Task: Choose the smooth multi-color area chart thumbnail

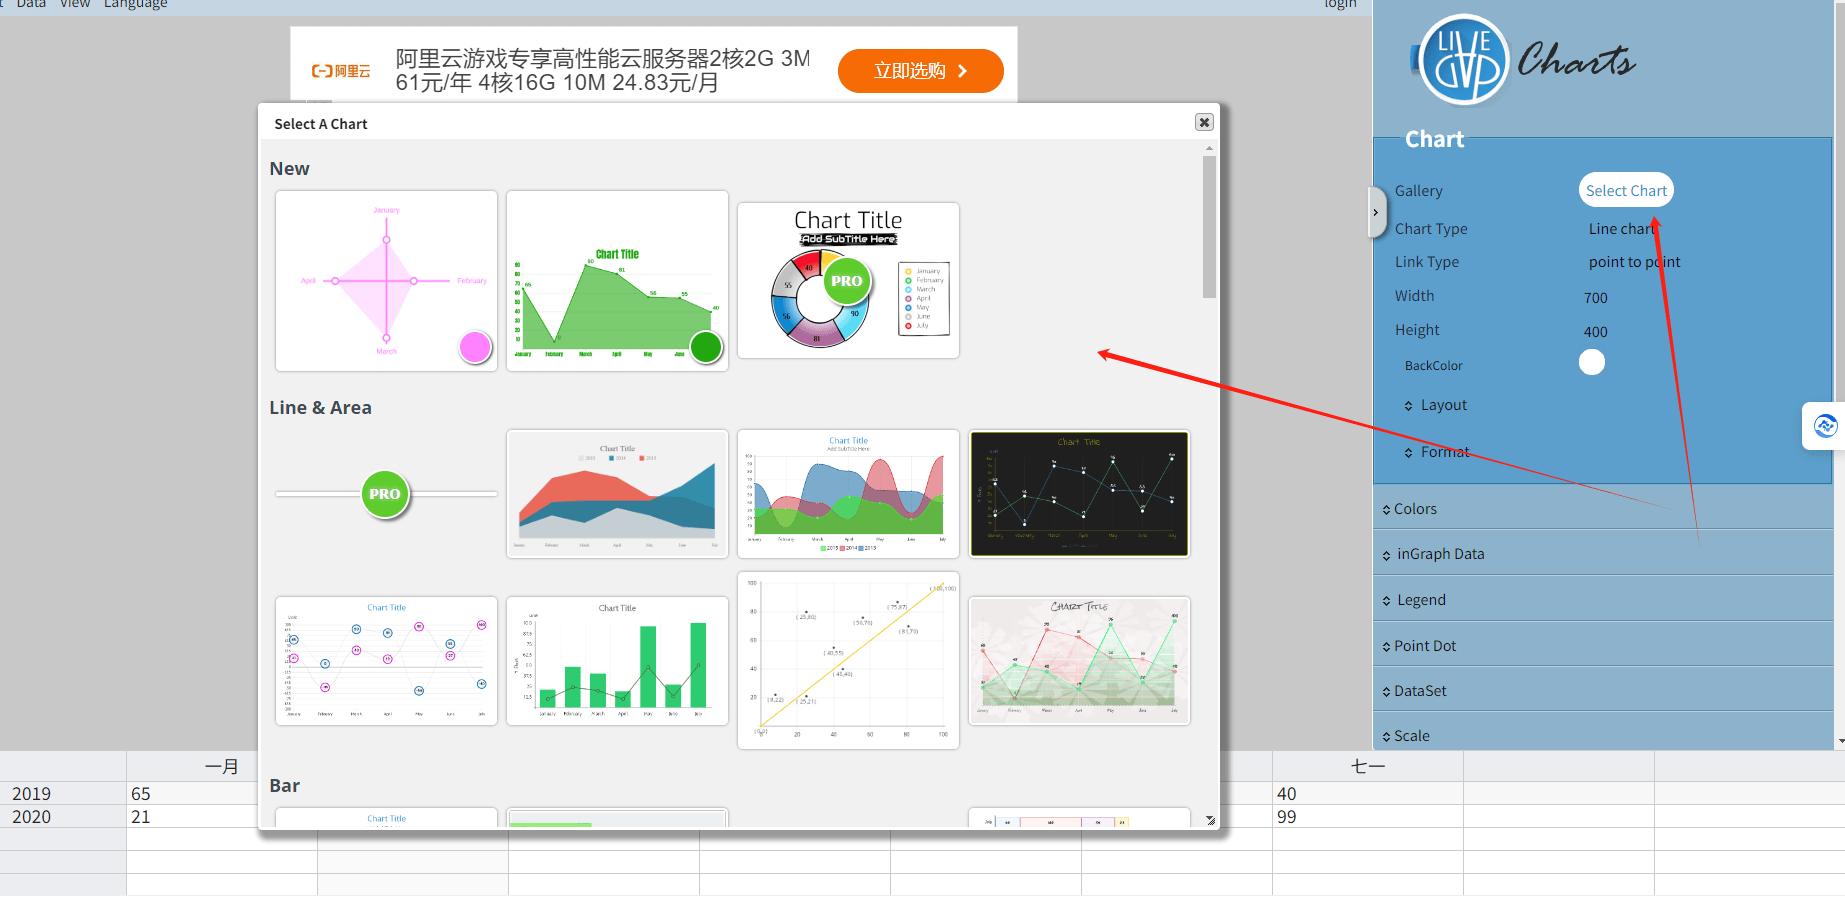Action: [x=848, y=494]
